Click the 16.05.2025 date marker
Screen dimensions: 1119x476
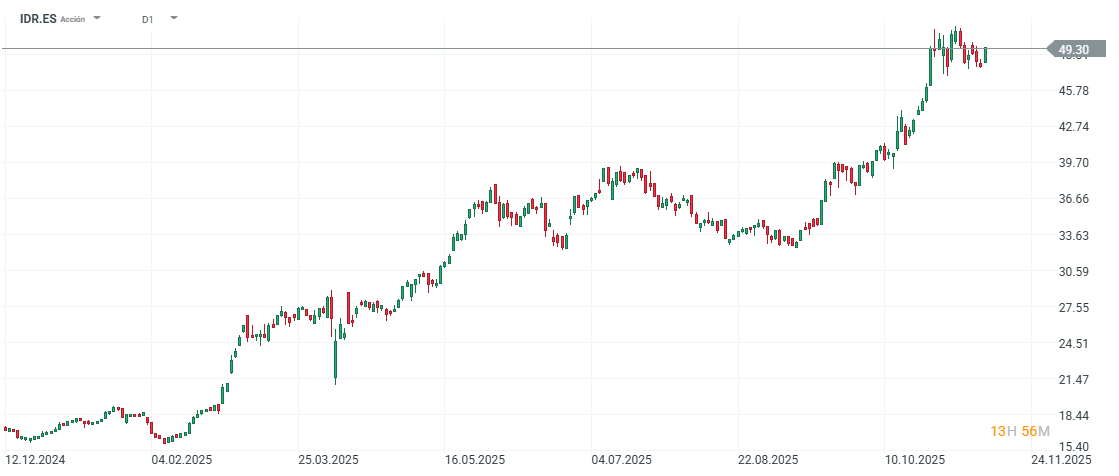coord(475,460)
